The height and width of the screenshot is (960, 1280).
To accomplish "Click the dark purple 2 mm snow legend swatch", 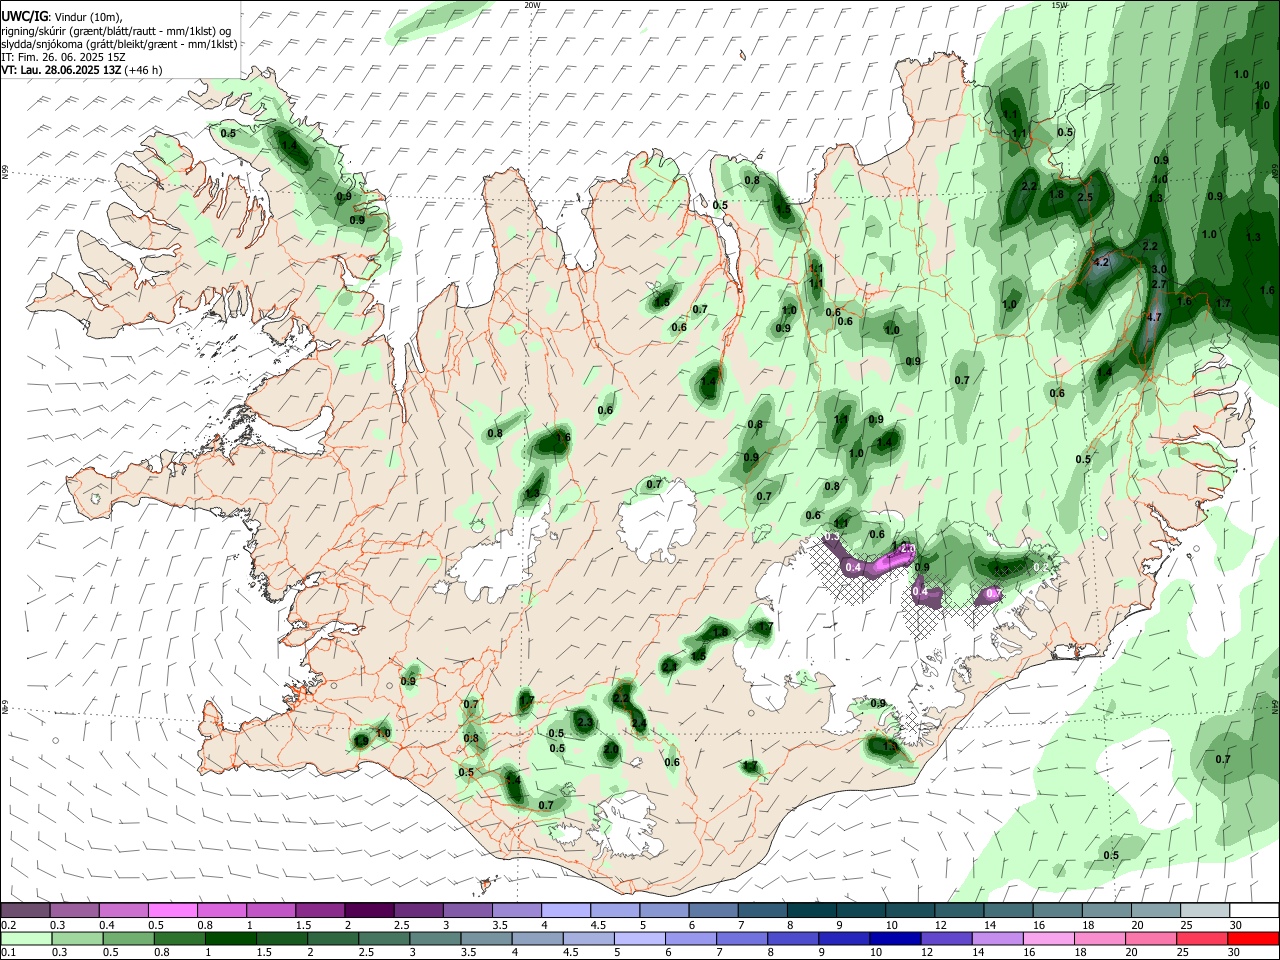I will [369, 910].
